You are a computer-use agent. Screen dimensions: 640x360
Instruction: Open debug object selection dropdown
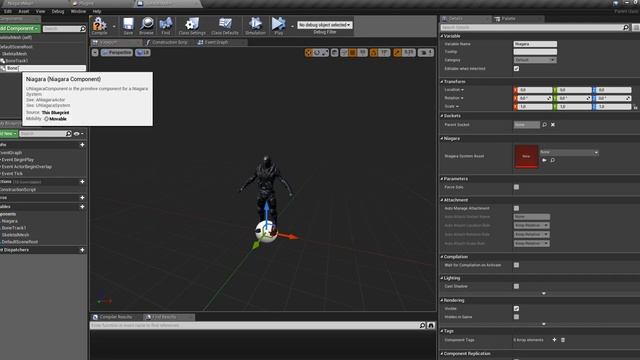(324, 25)
